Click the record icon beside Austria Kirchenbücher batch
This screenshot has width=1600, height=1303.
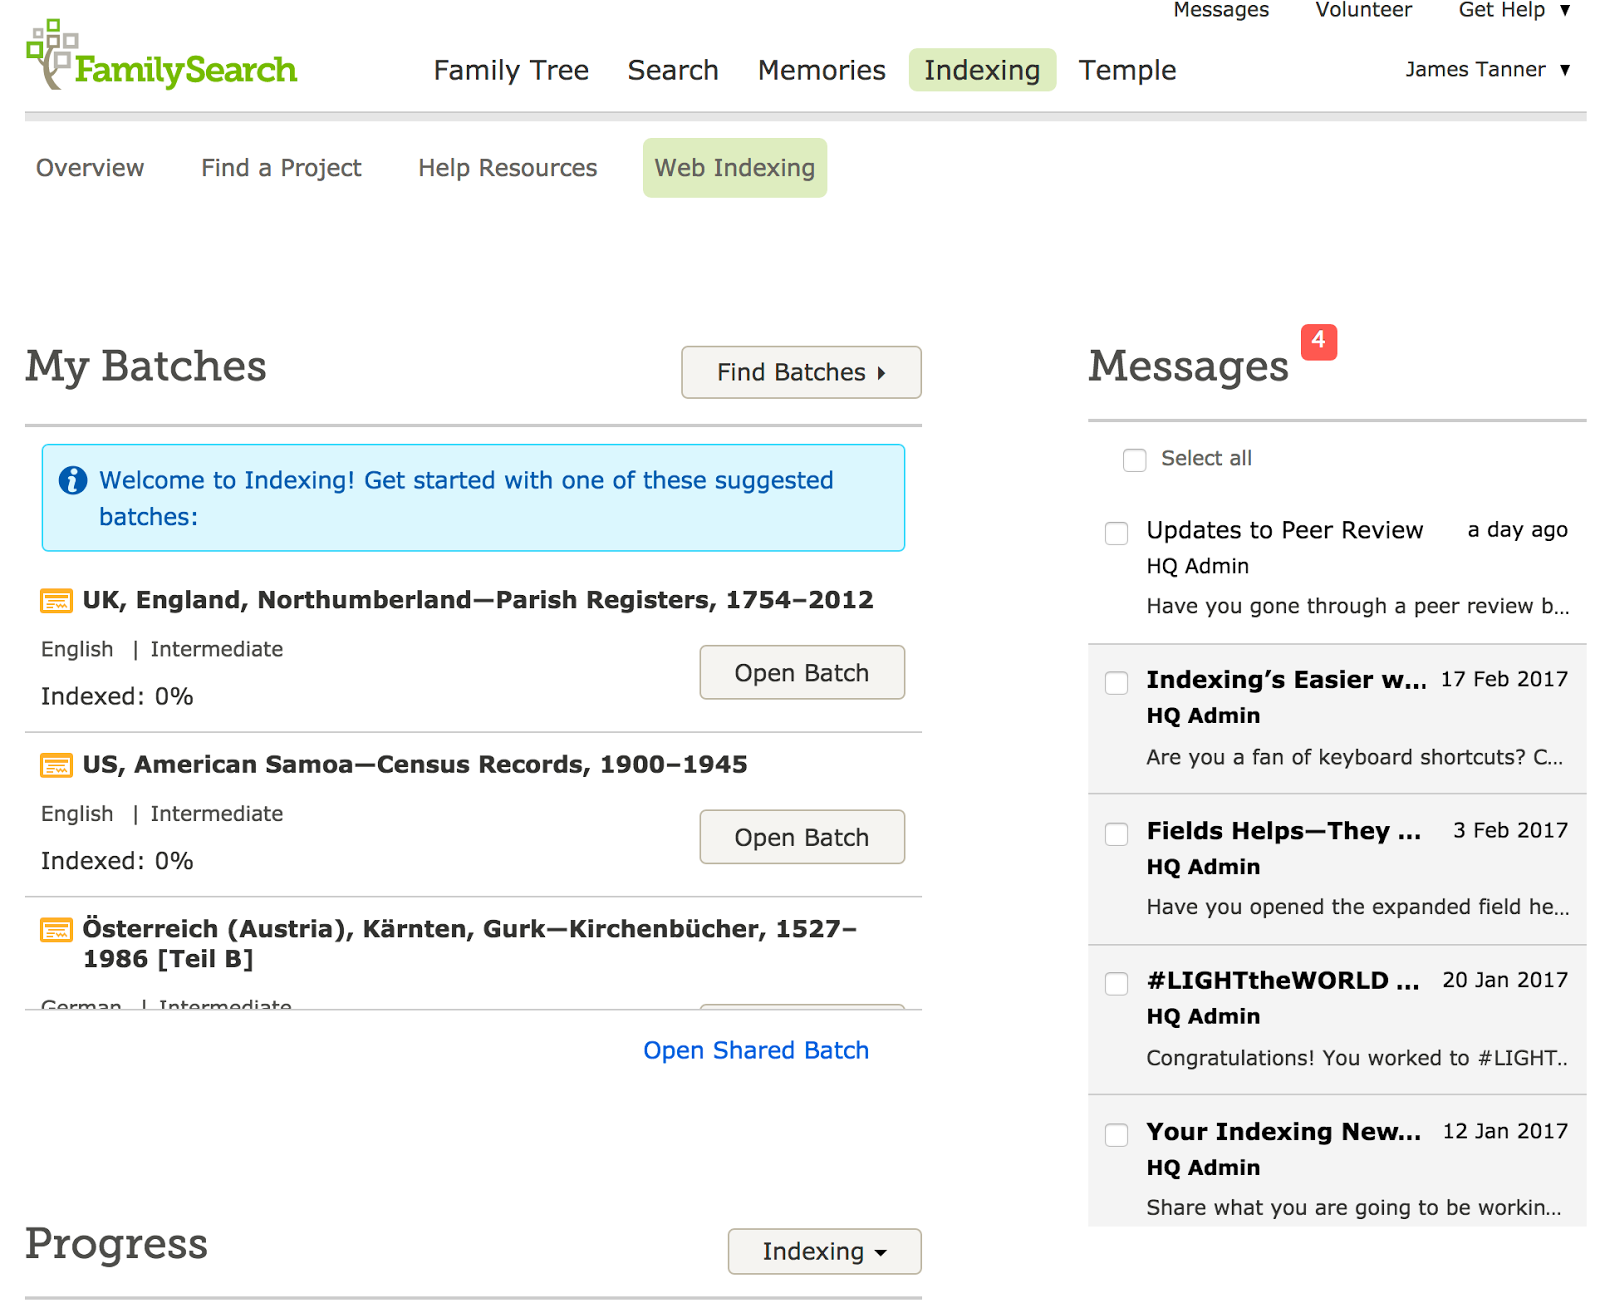(x=57, y=930)
